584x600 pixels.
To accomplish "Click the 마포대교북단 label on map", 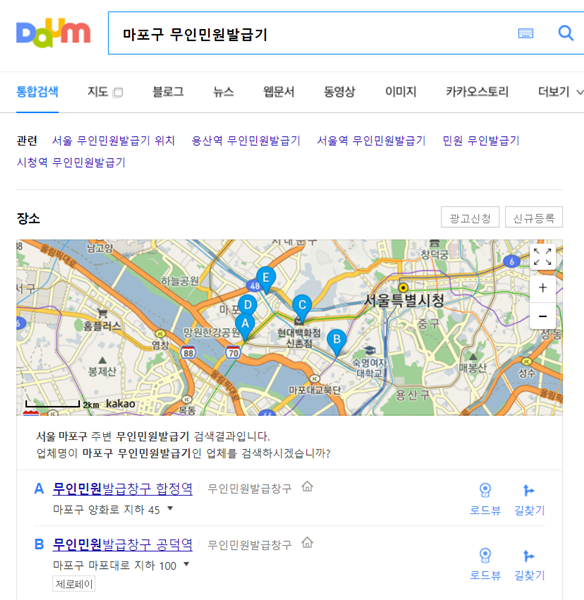I will coord(315,390).
